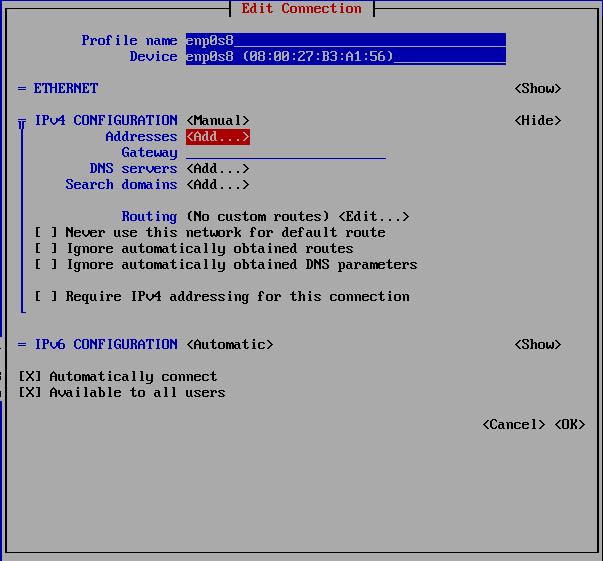This screenshot has width=603, height=561.
Task: Show the IPv6 CONFIGURATION section
Action: [x=538, y=344]
